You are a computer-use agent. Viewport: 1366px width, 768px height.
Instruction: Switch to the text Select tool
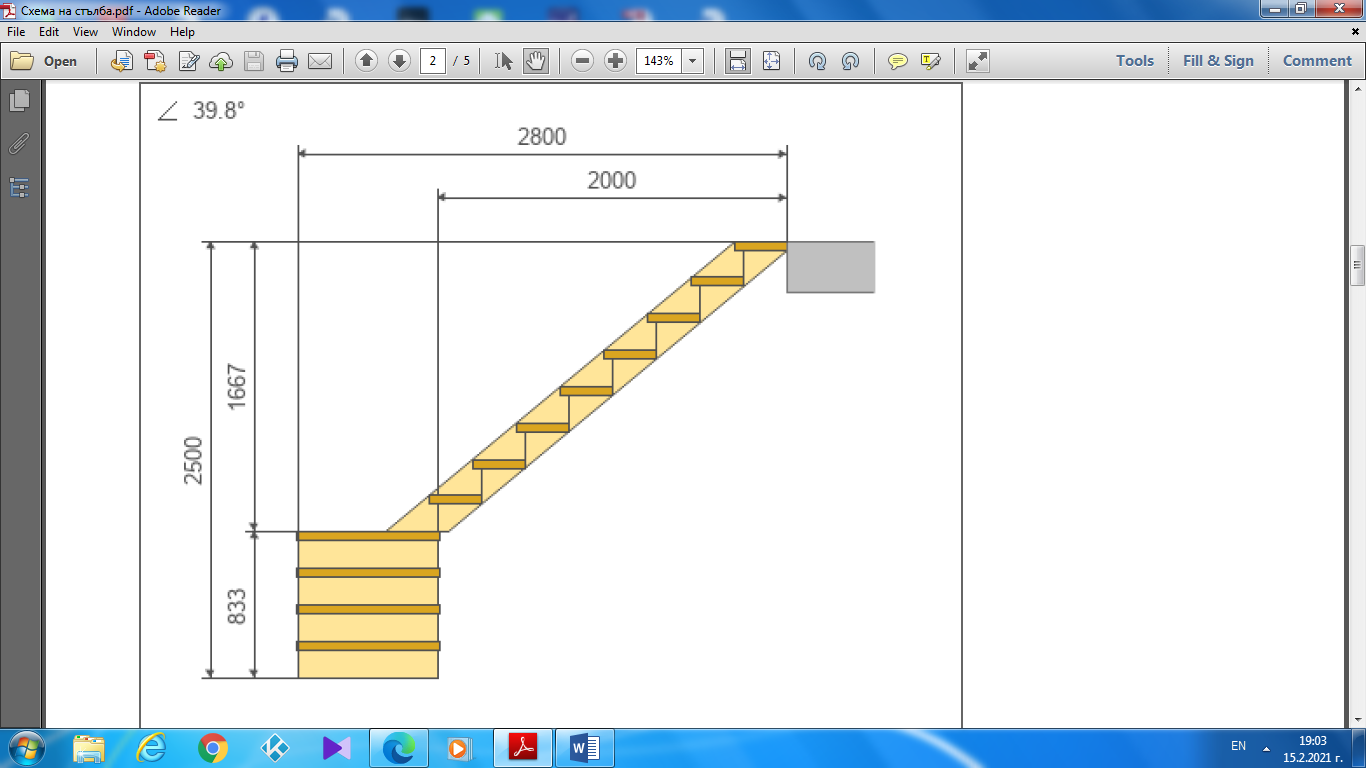pyautogui.click(x=504, y=61)
